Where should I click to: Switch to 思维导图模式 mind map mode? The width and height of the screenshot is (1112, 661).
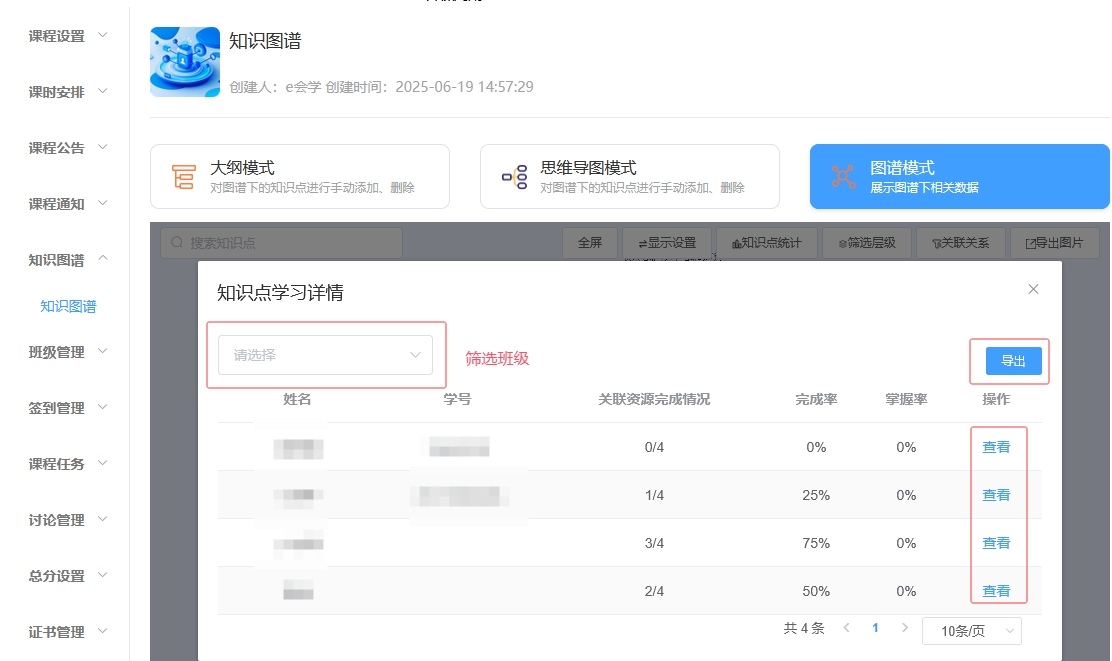click(x=630, y=177)
